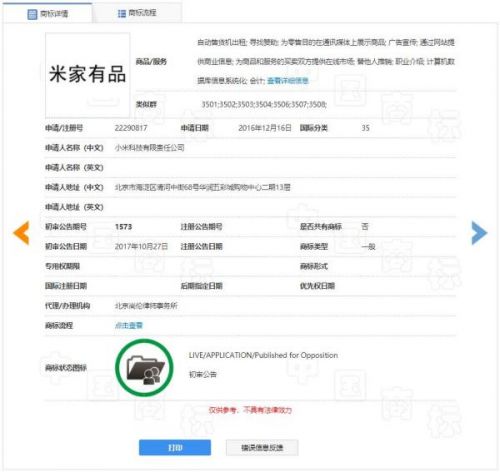The width and height of the screenshot is (500, 472).
Task: Click the 国际注册日期 label
Action: coord(66,286)
